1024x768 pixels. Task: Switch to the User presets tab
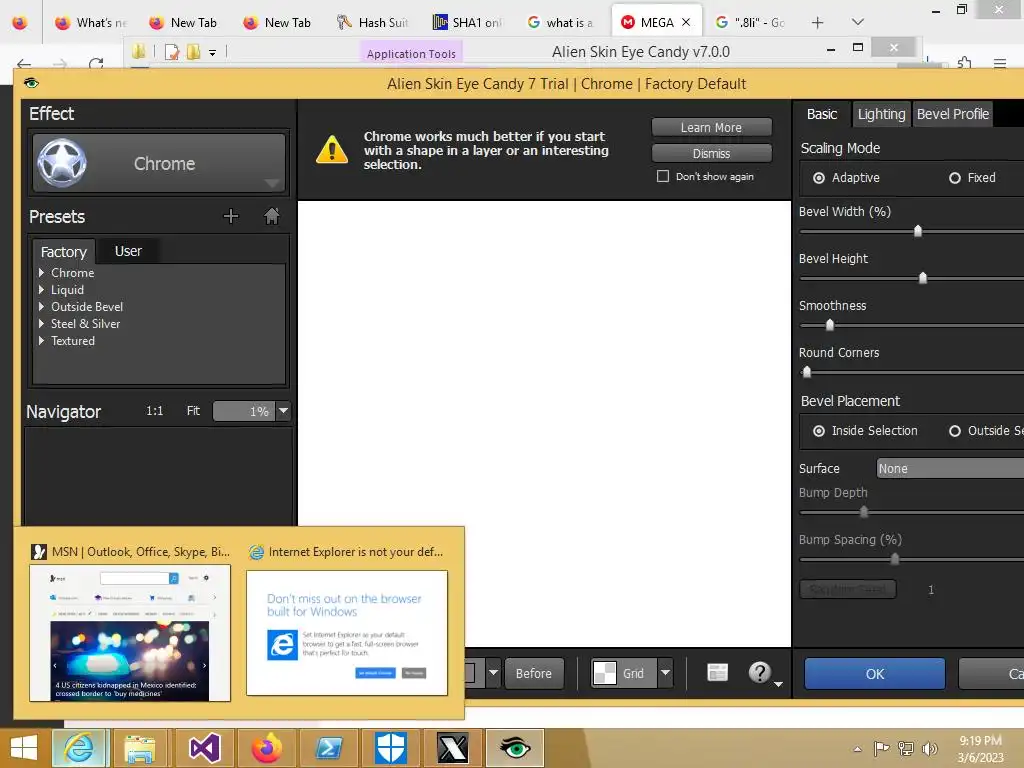tap(128, 251)
